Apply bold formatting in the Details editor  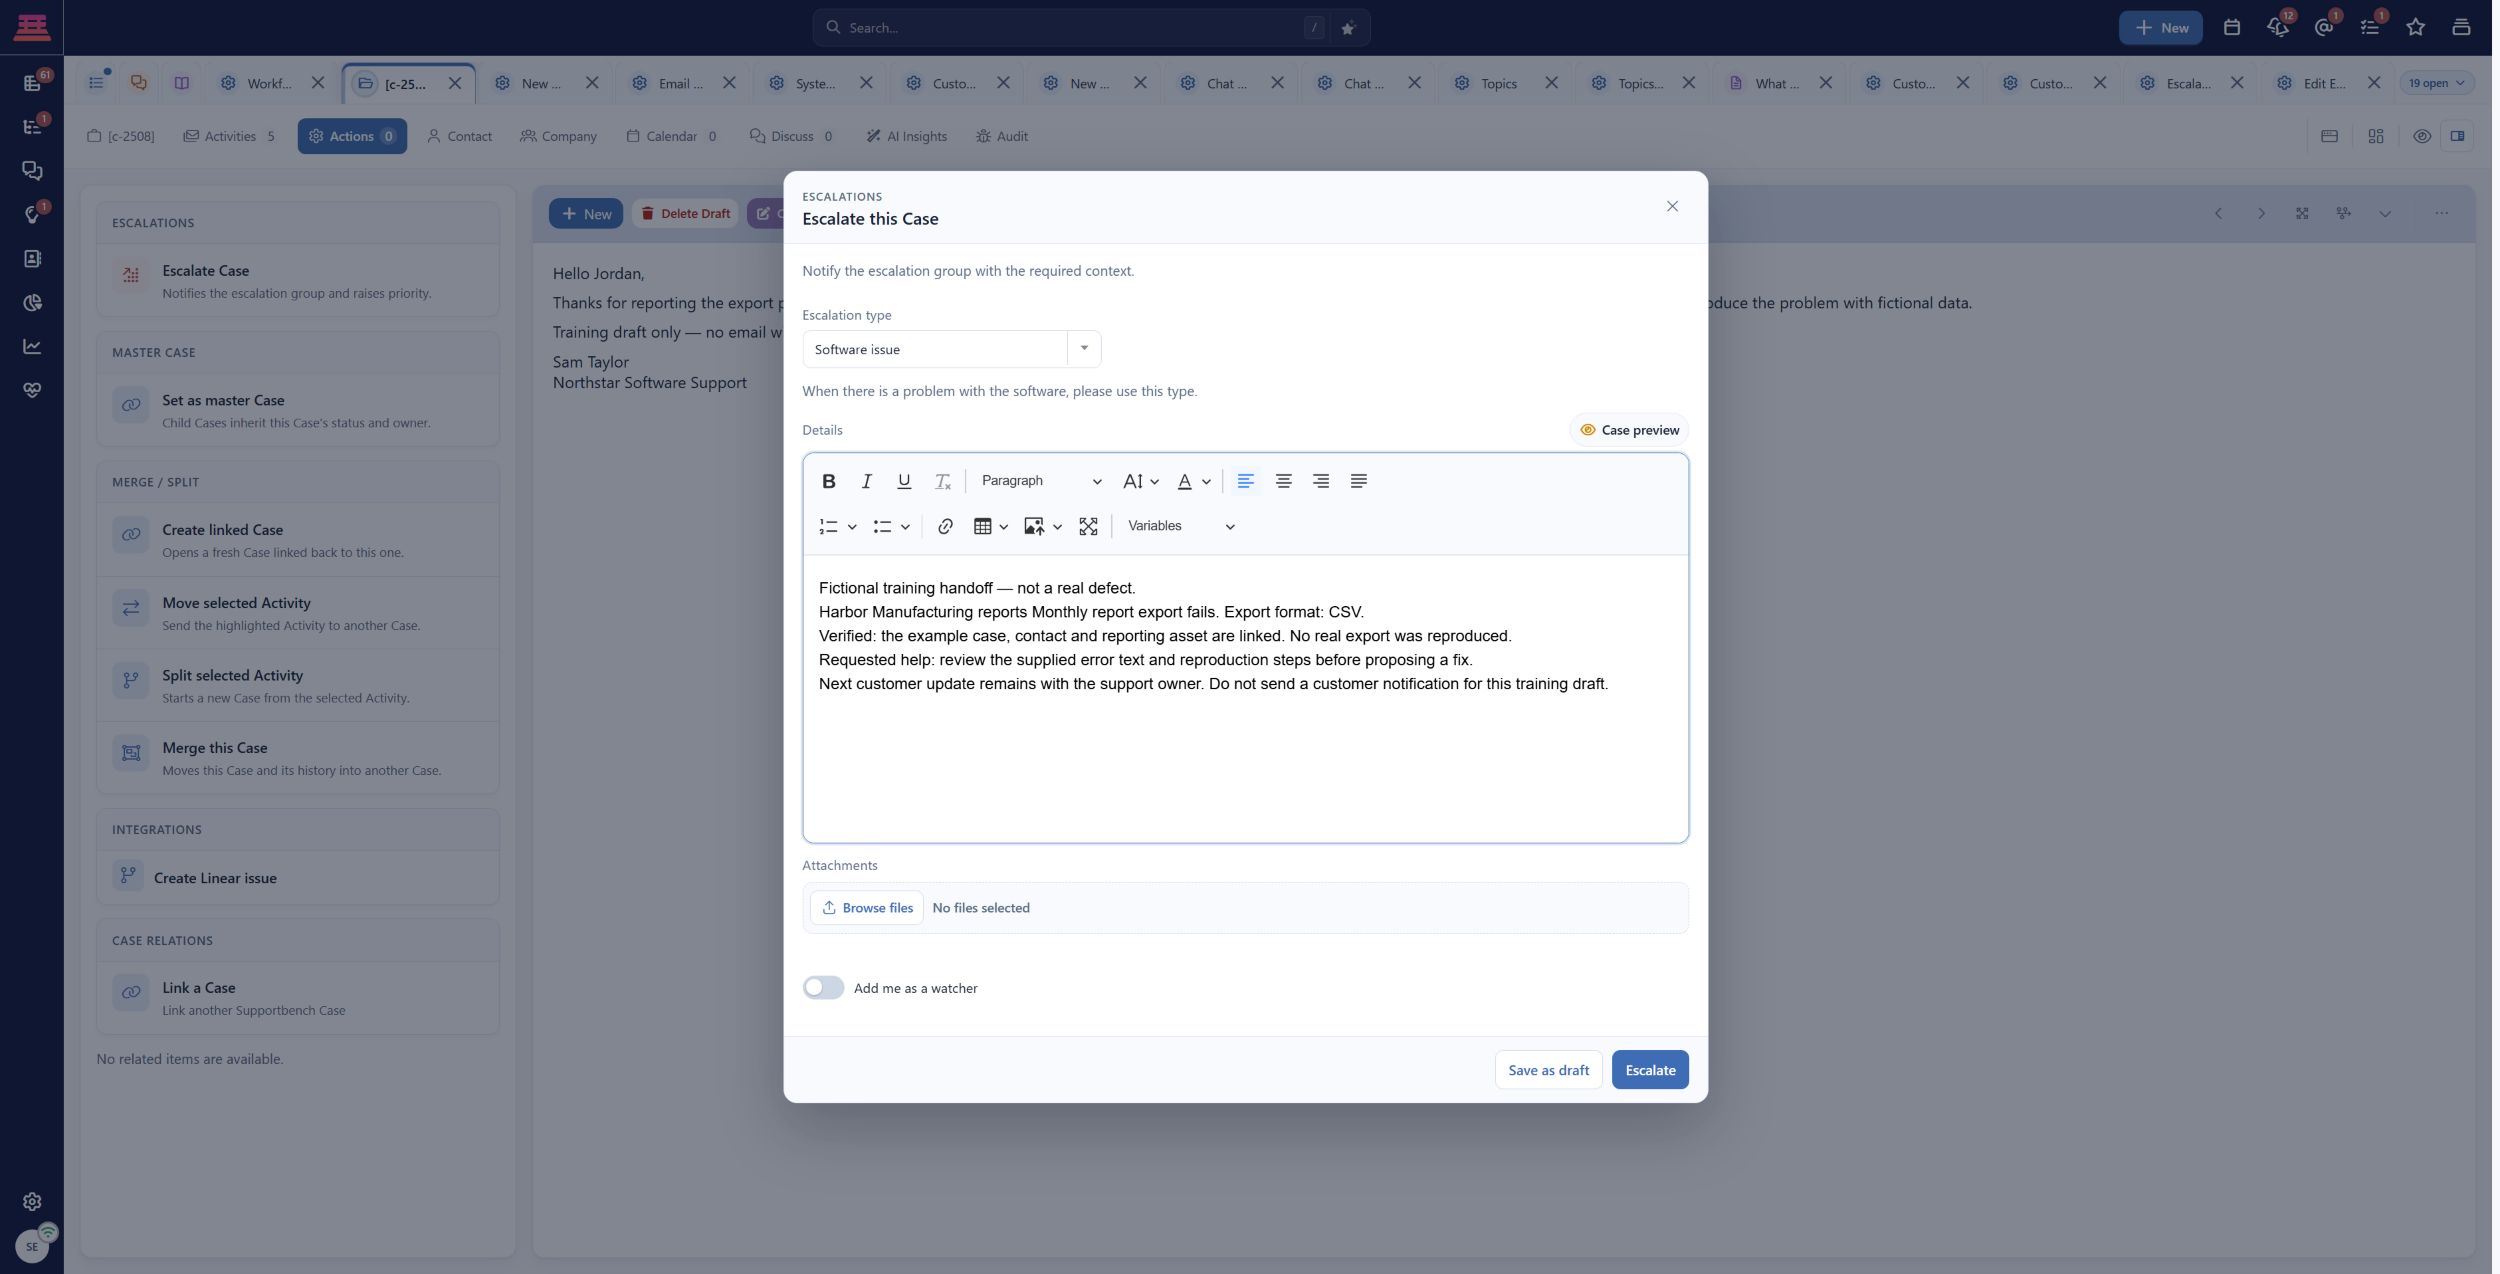coord(828,481)
